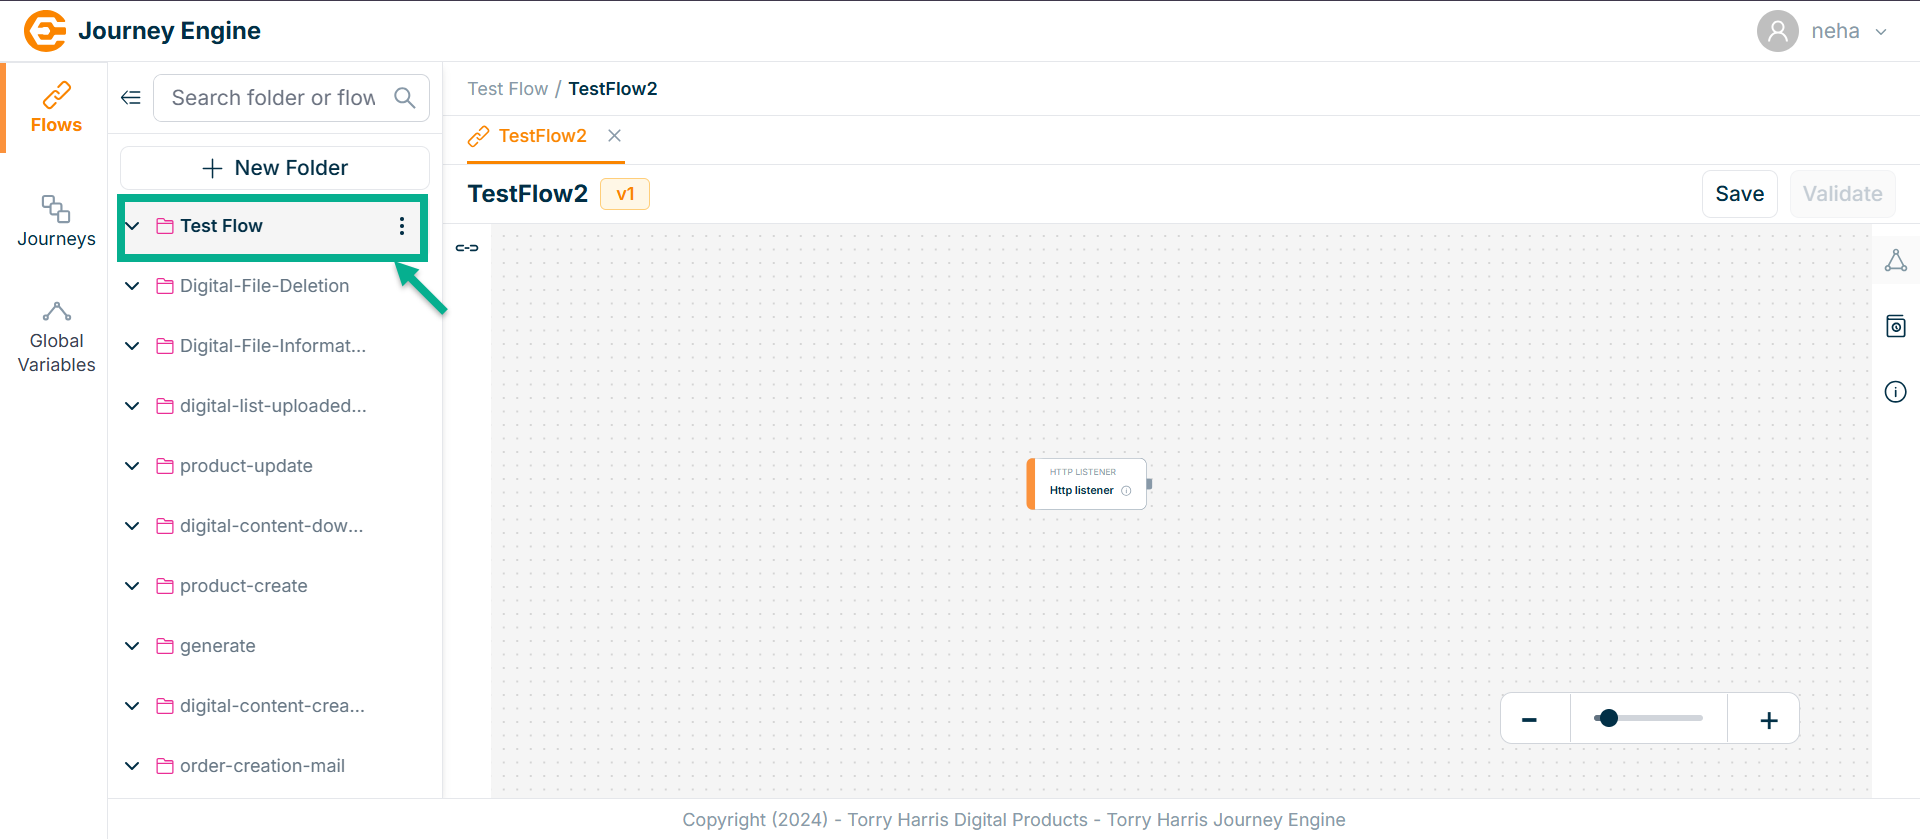The image size is (1920, 839).
Task: Click the Save button
Action: (x=1739, y=194)
